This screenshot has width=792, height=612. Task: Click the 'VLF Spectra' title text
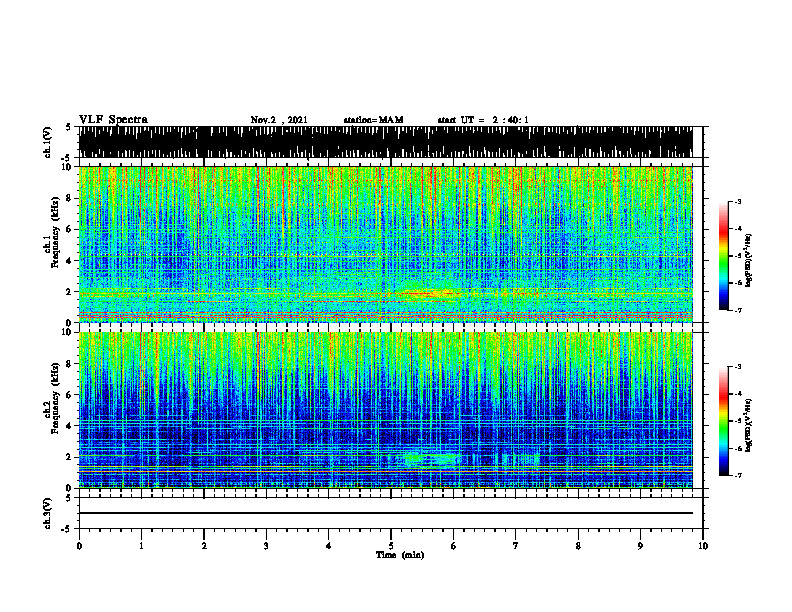point(113,119)
